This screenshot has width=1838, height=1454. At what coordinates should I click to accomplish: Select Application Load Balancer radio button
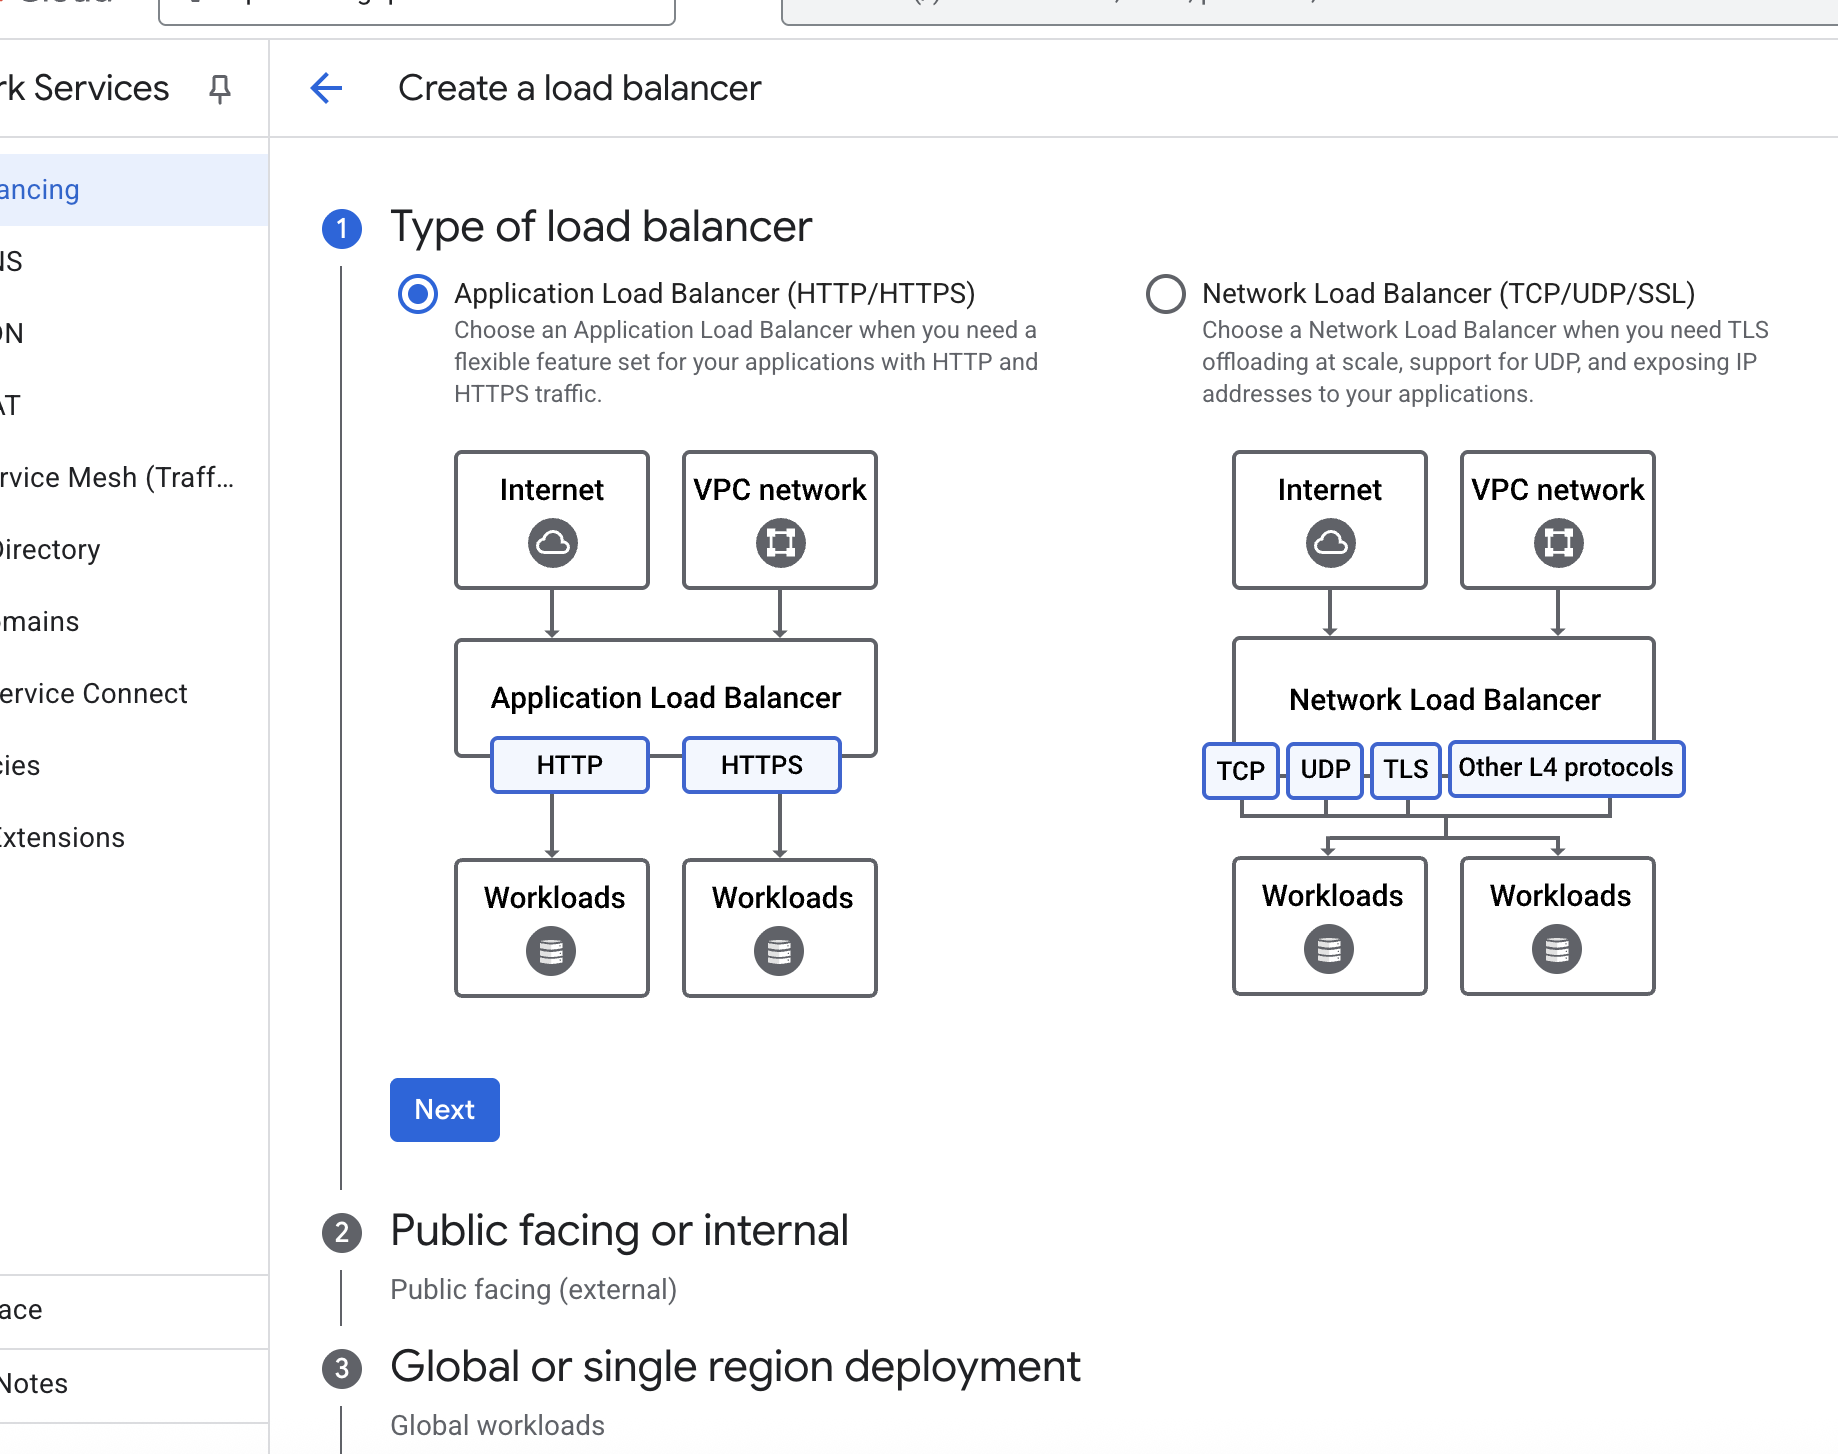[418, 294]
